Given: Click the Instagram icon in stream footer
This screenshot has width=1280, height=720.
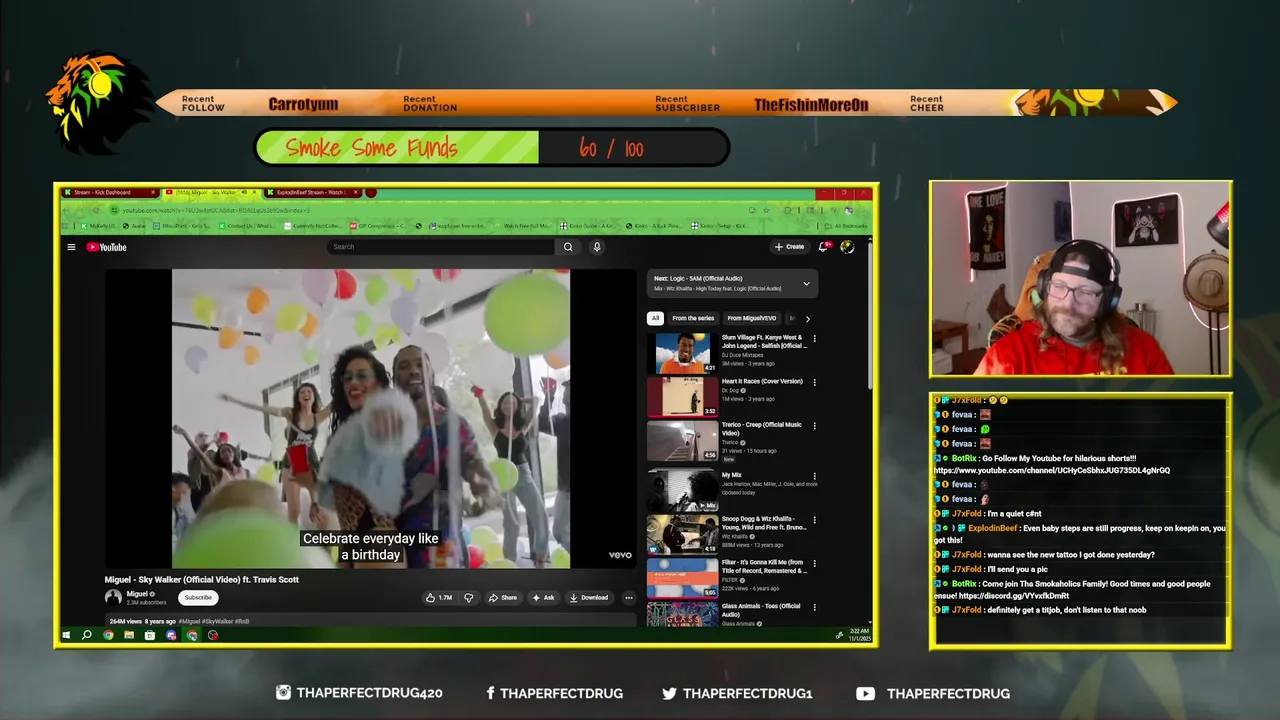Looking at the screenshot, I should 283,692.
